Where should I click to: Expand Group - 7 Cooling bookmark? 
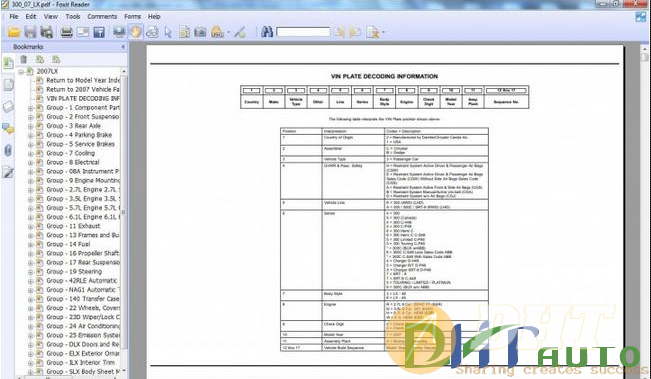(x=31, y=154)
